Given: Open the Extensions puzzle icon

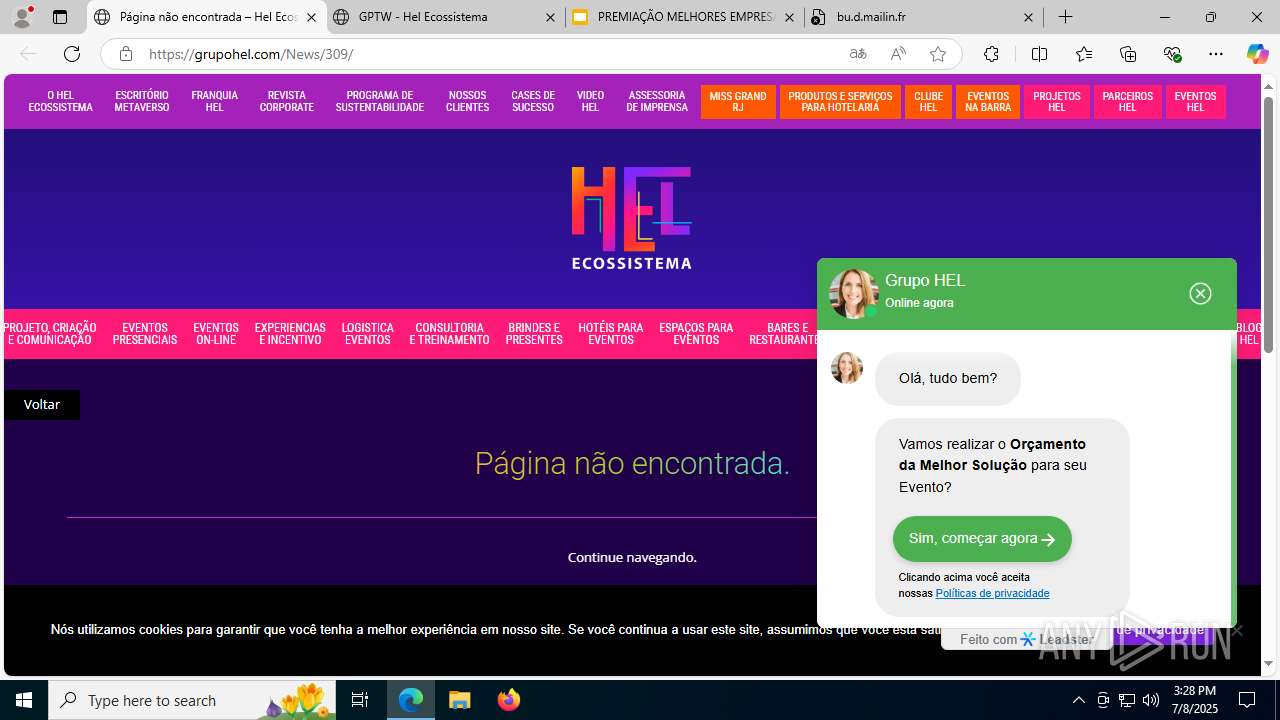Looking at the screenshot, I should [991, 54].
